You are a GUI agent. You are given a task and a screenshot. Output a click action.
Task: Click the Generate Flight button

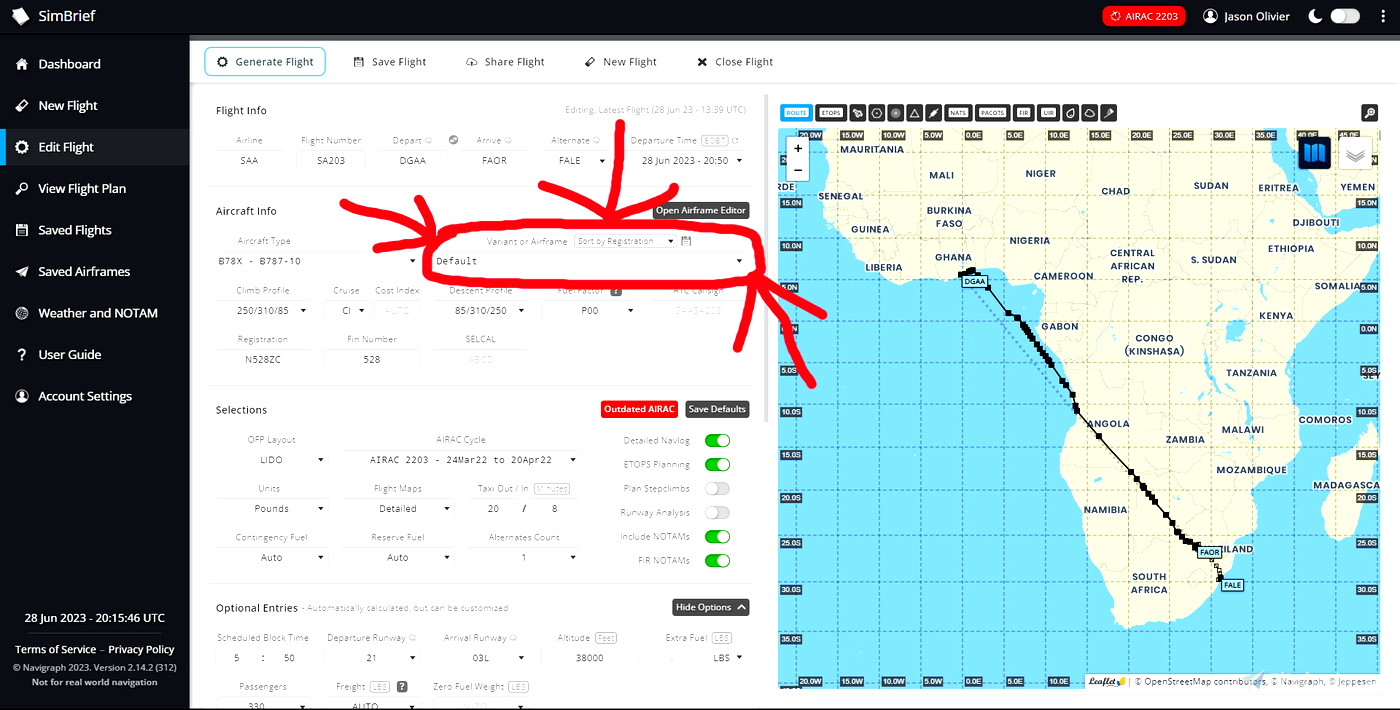[265, 62]
